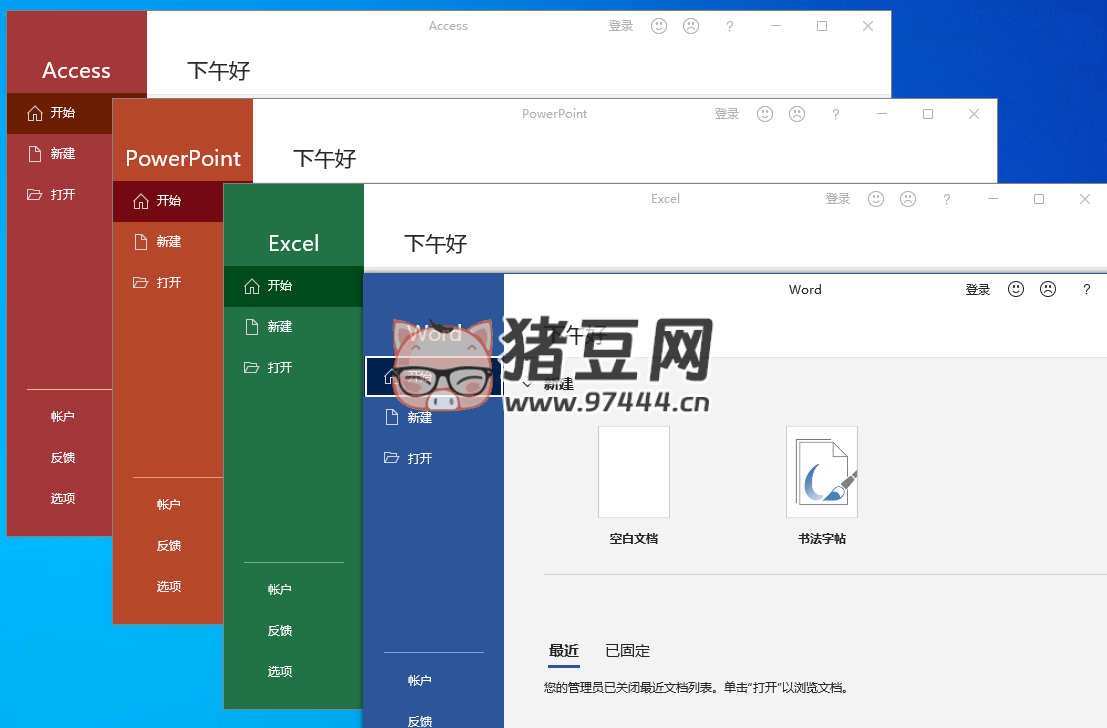
Task: Maximize the Excel window
Action: [1039, 199]
